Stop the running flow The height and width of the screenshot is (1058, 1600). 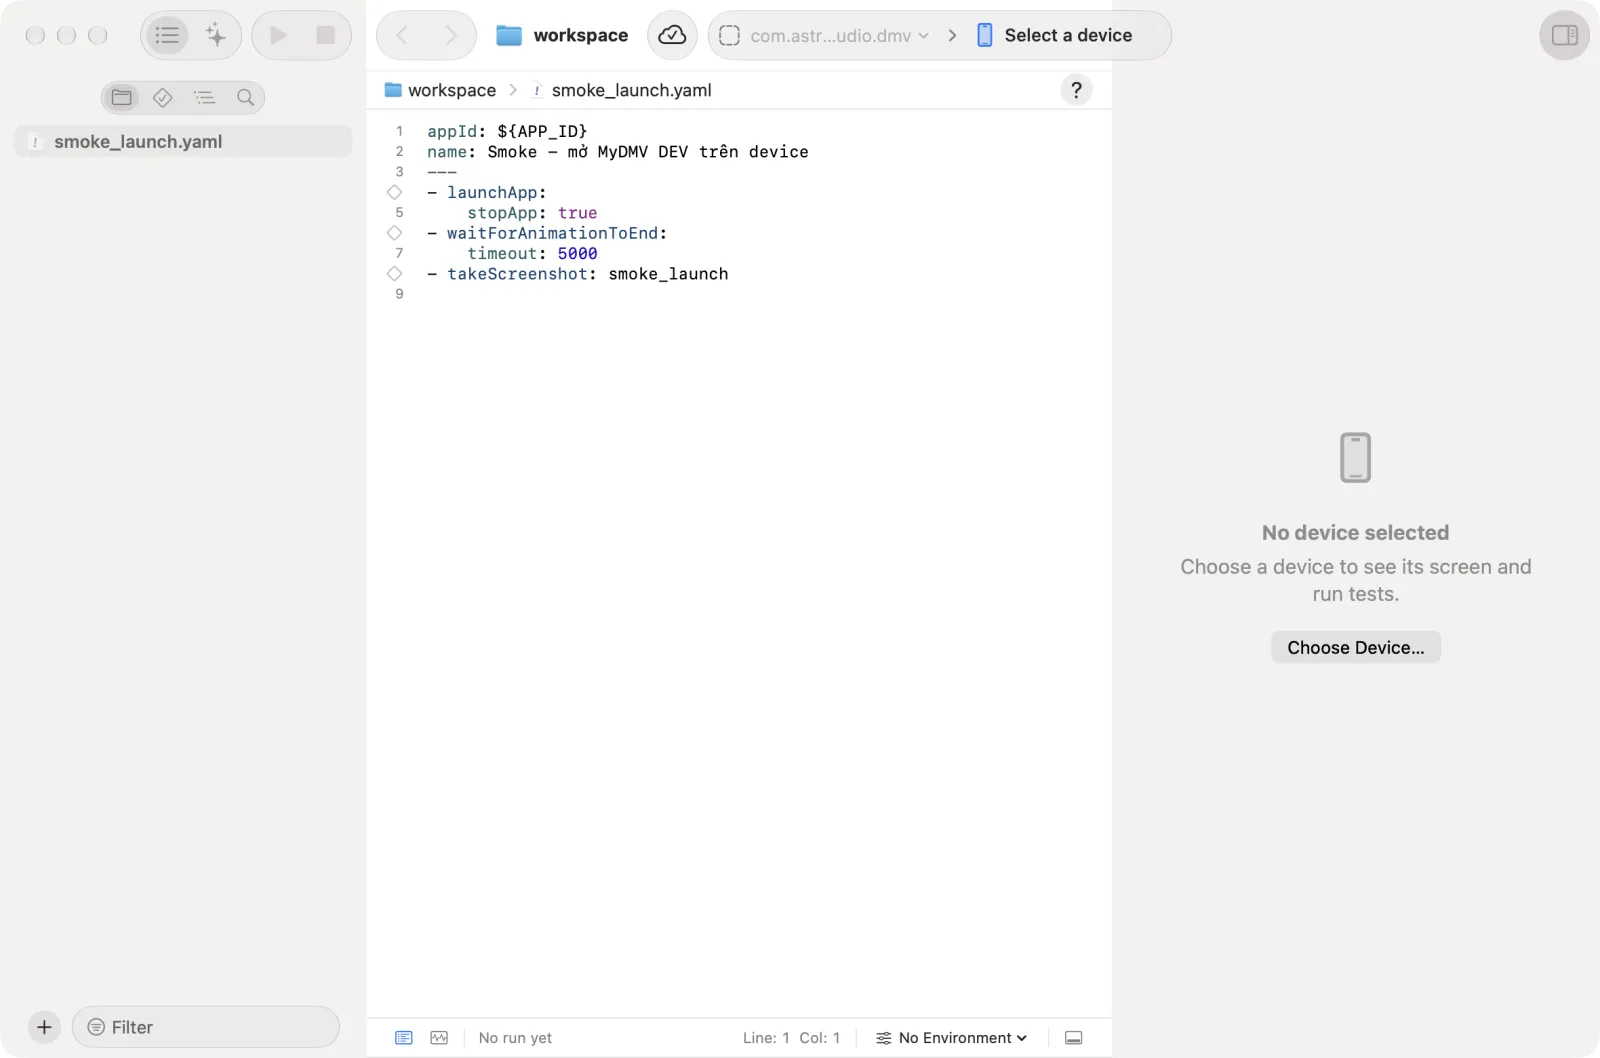[x=325, y=36]
